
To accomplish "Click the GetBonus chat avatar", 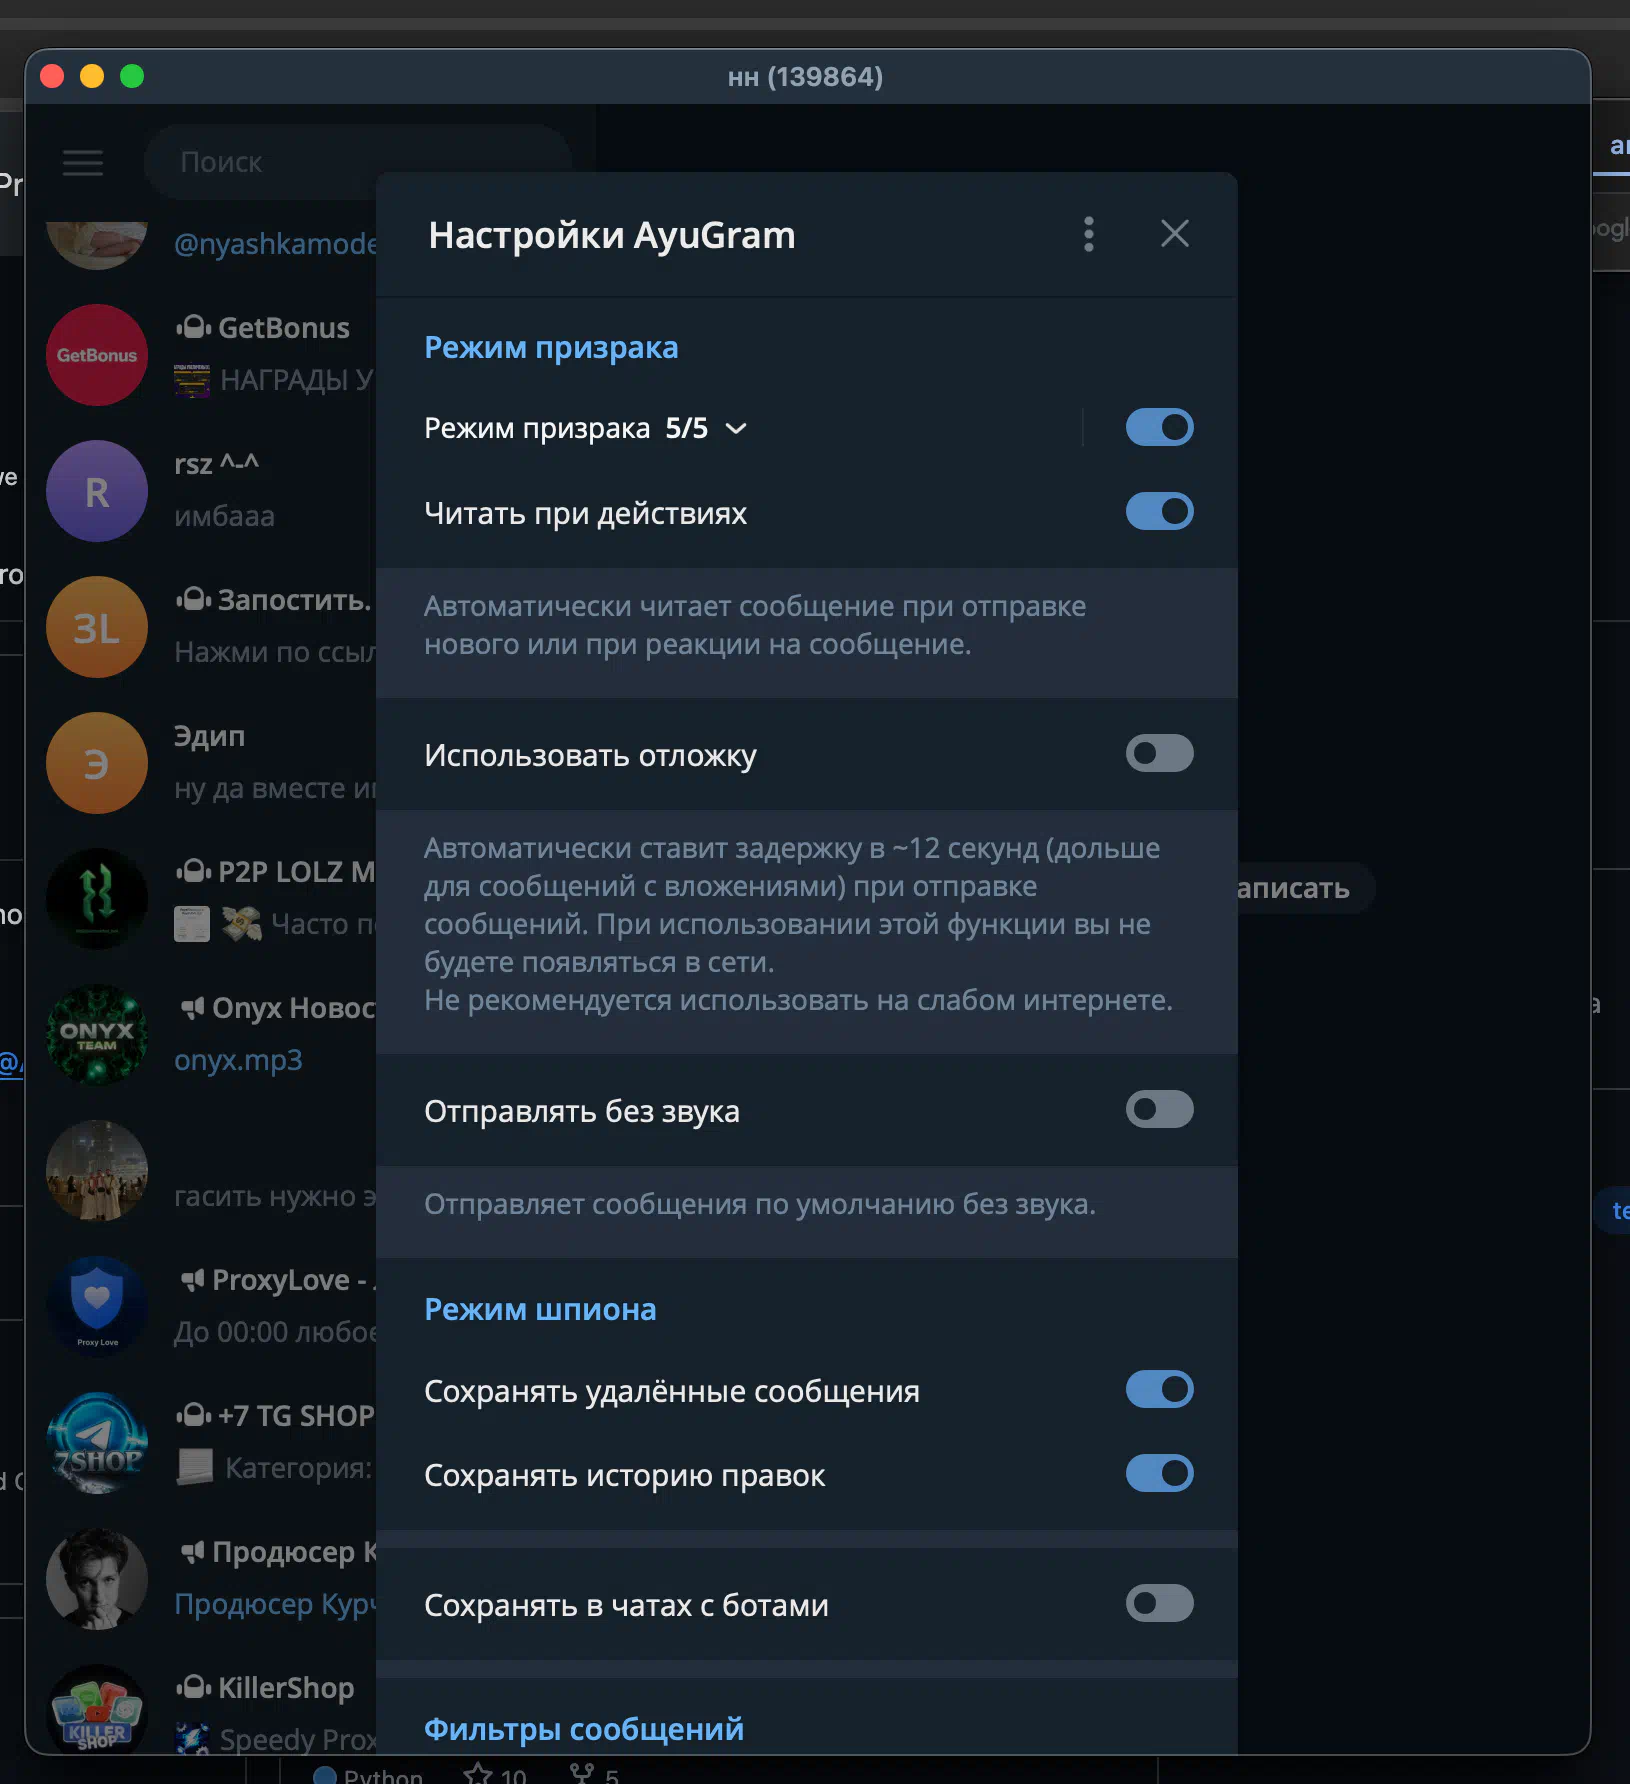I will (97, 355).
